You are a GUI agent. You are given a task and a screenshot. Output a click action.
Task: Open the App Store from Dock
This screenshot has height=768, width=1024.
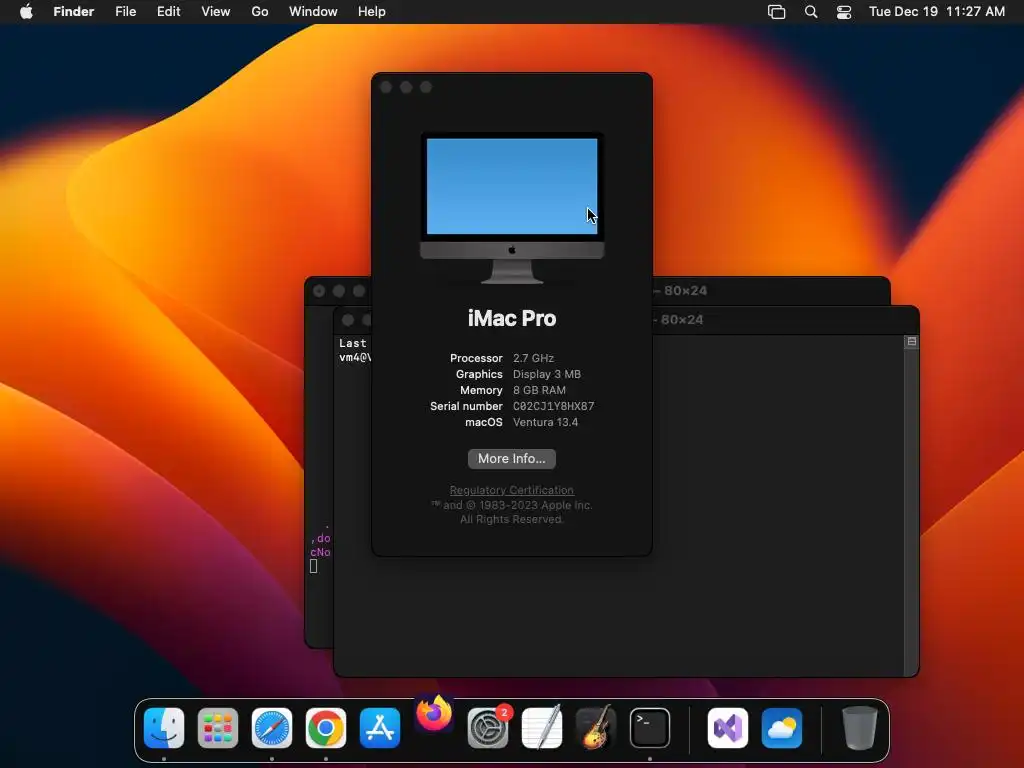(x=380, y=728)
